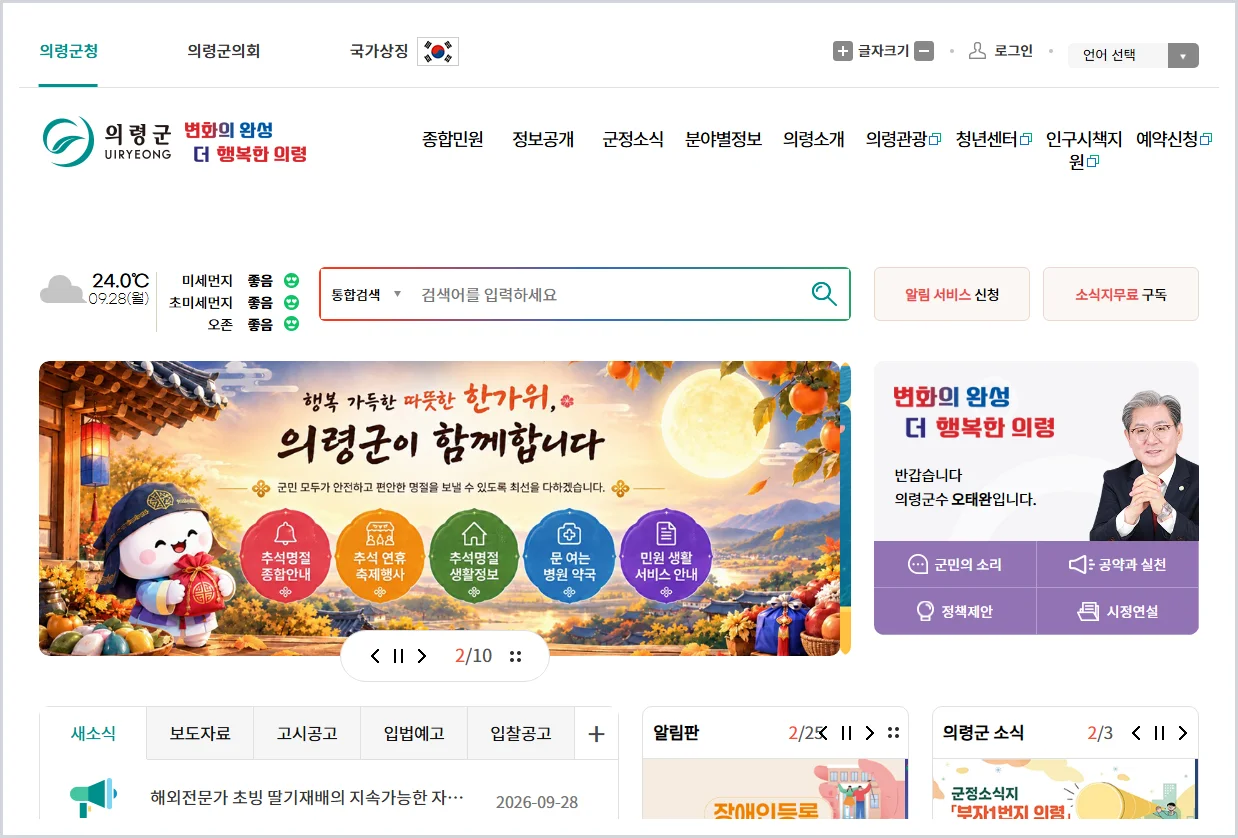Image resolution: width=1238 pixels, height=838 pixels.
Task: Click the Uiryeong county logo
Action: 107,141
